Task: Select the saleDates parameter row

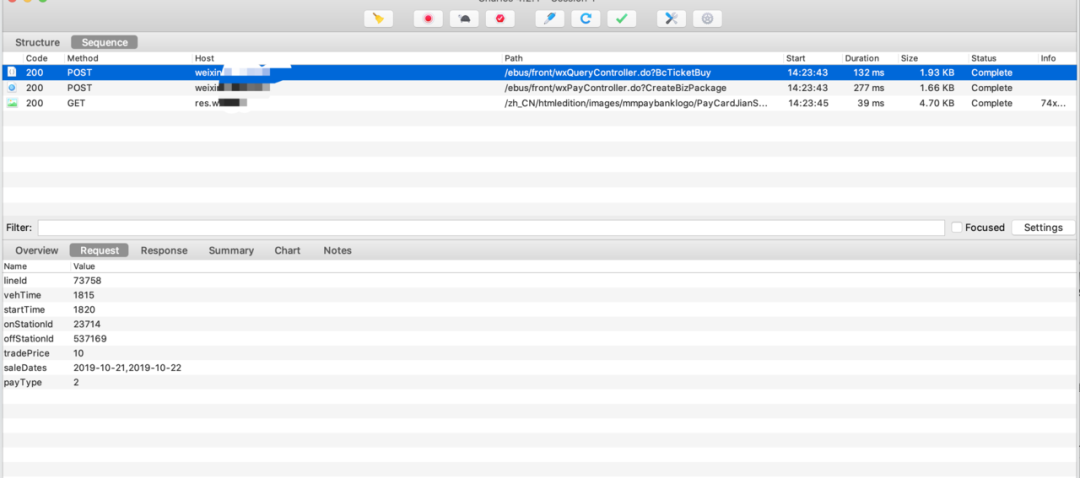Action: click(x=540, y=367)
